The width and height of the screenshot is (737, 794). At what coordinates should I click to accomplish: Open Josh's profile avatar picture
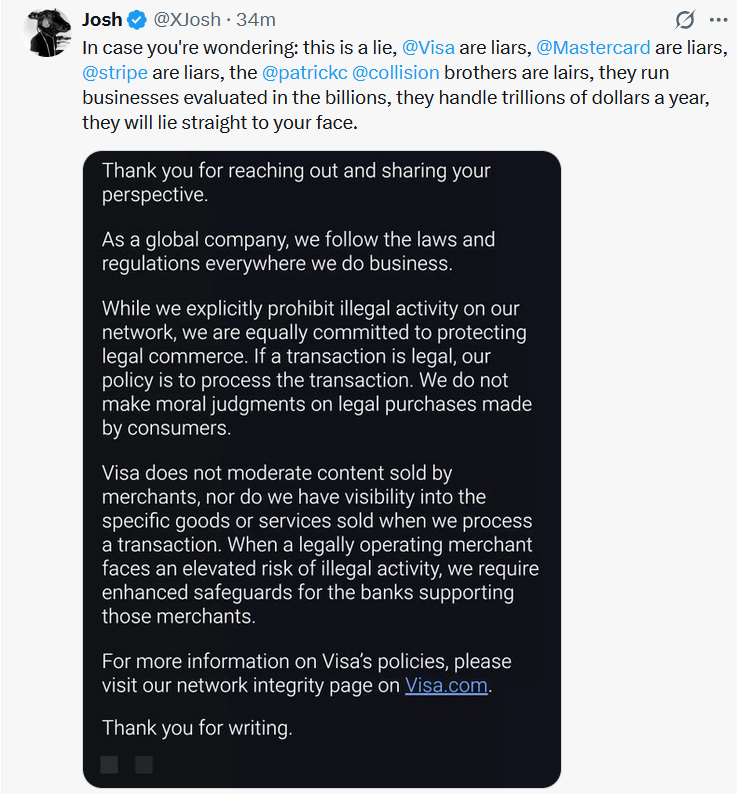point(47,31)
